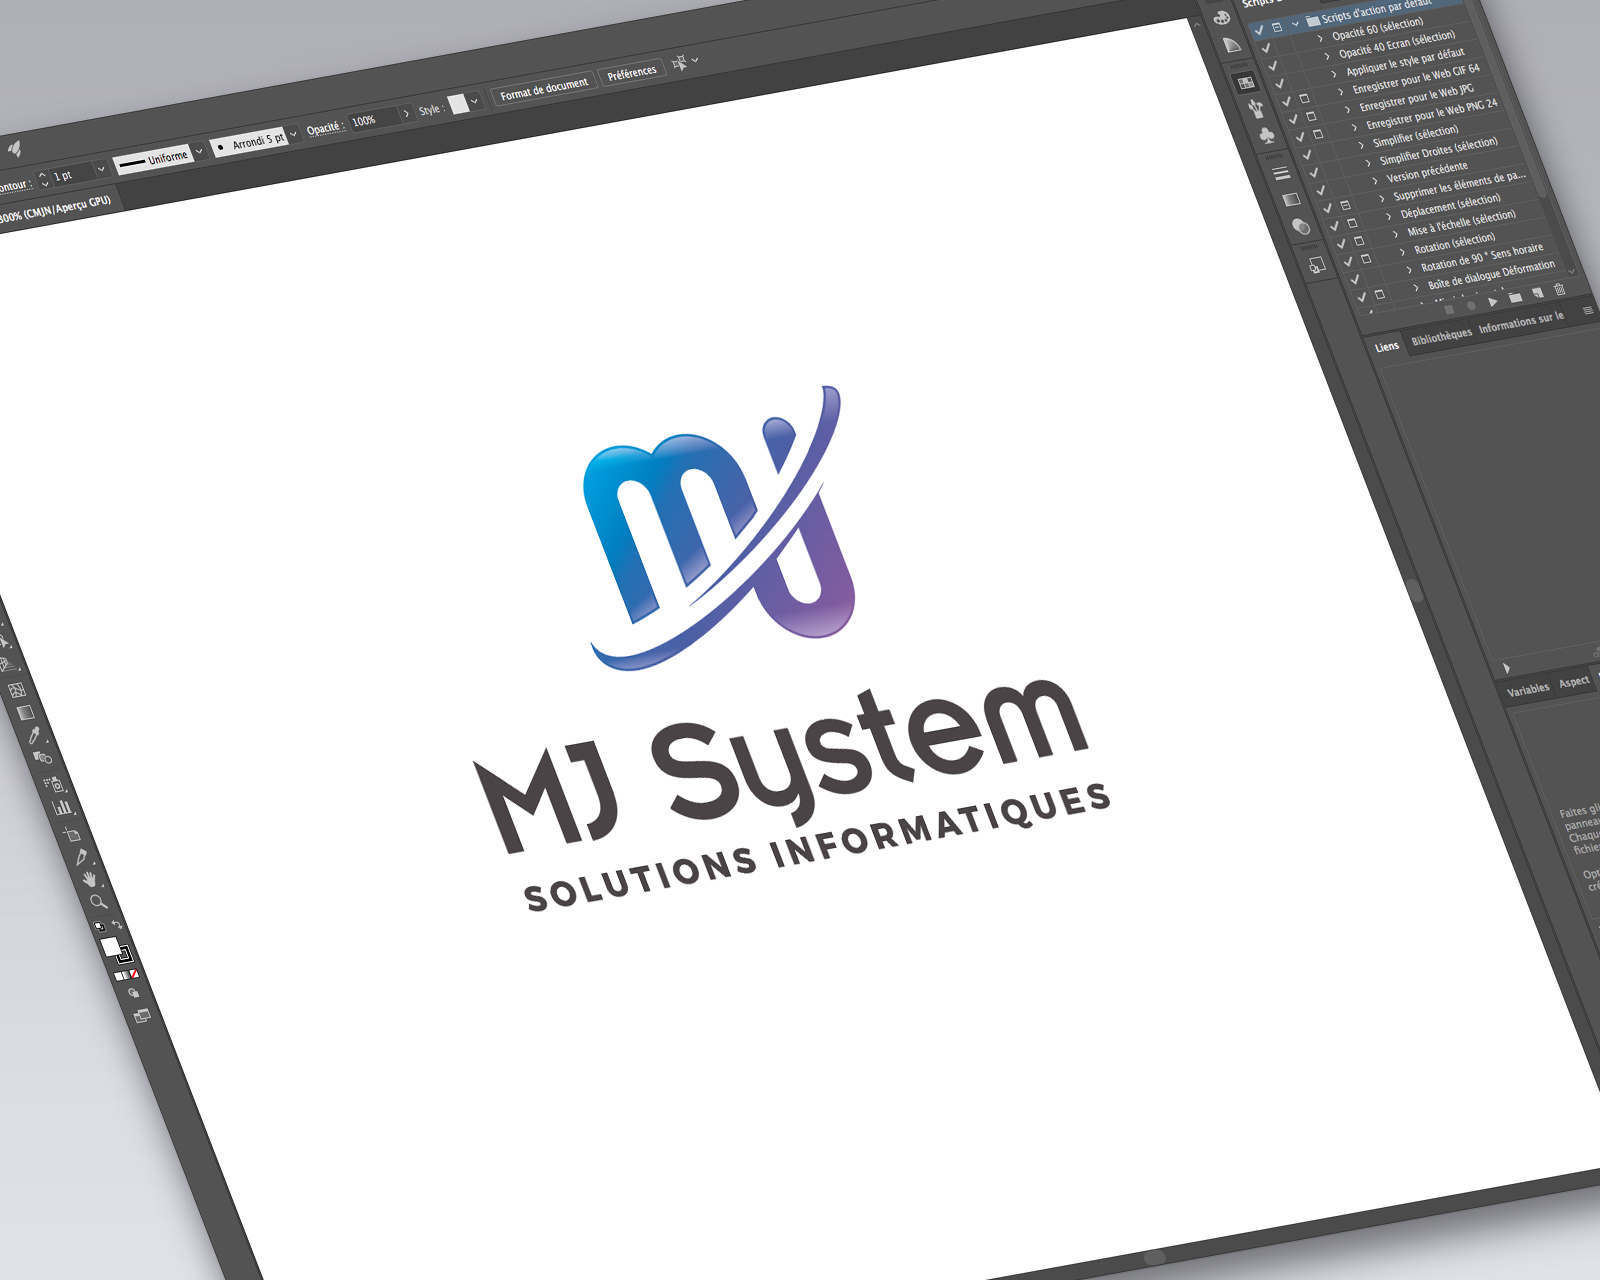Image resolution: width=1600 pixels, height=1280 pixels.
Task: Open the Color Guide panel icon
Action: click(1232, 45)
